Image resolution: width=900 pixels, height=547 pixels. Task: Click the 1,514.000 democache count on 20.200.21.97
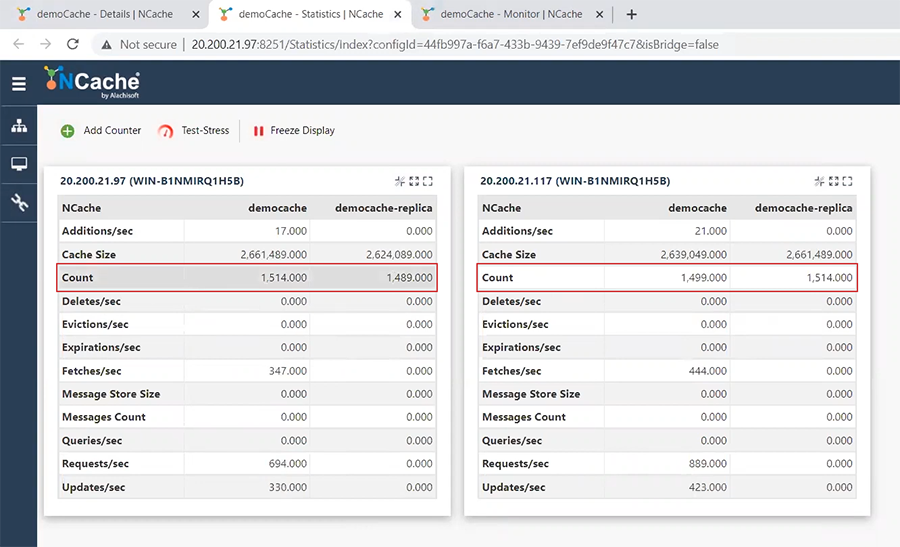[x=284, y=278]
